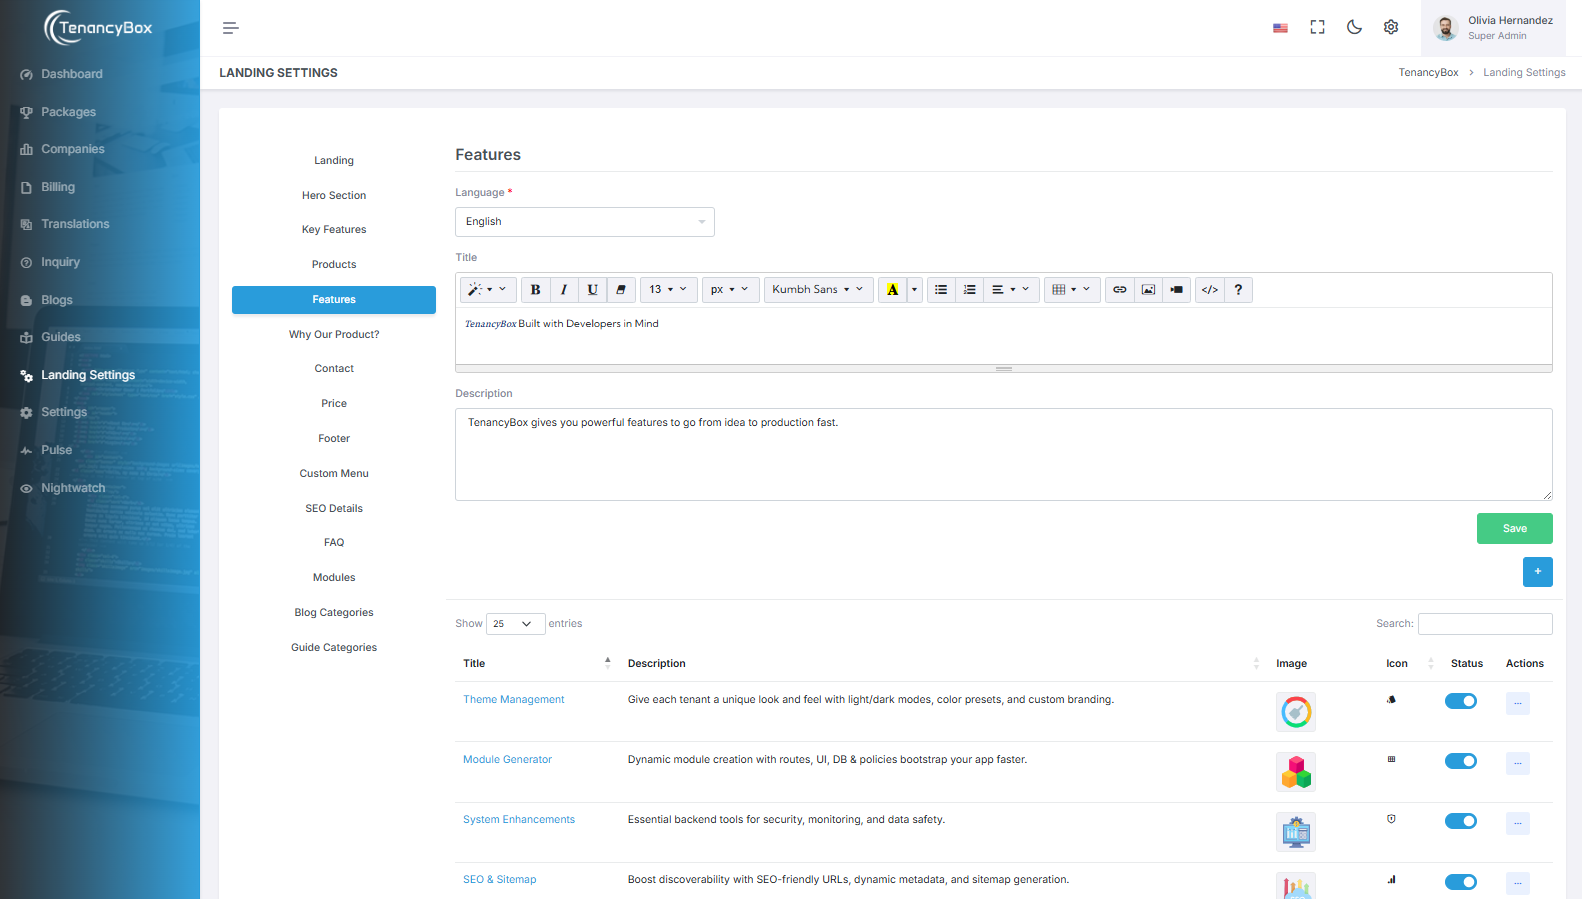This screenshot has height=899, width=1582.
Task: Open the Module Generator feature link
Action: pyautogui.click(x=507, y=760)
